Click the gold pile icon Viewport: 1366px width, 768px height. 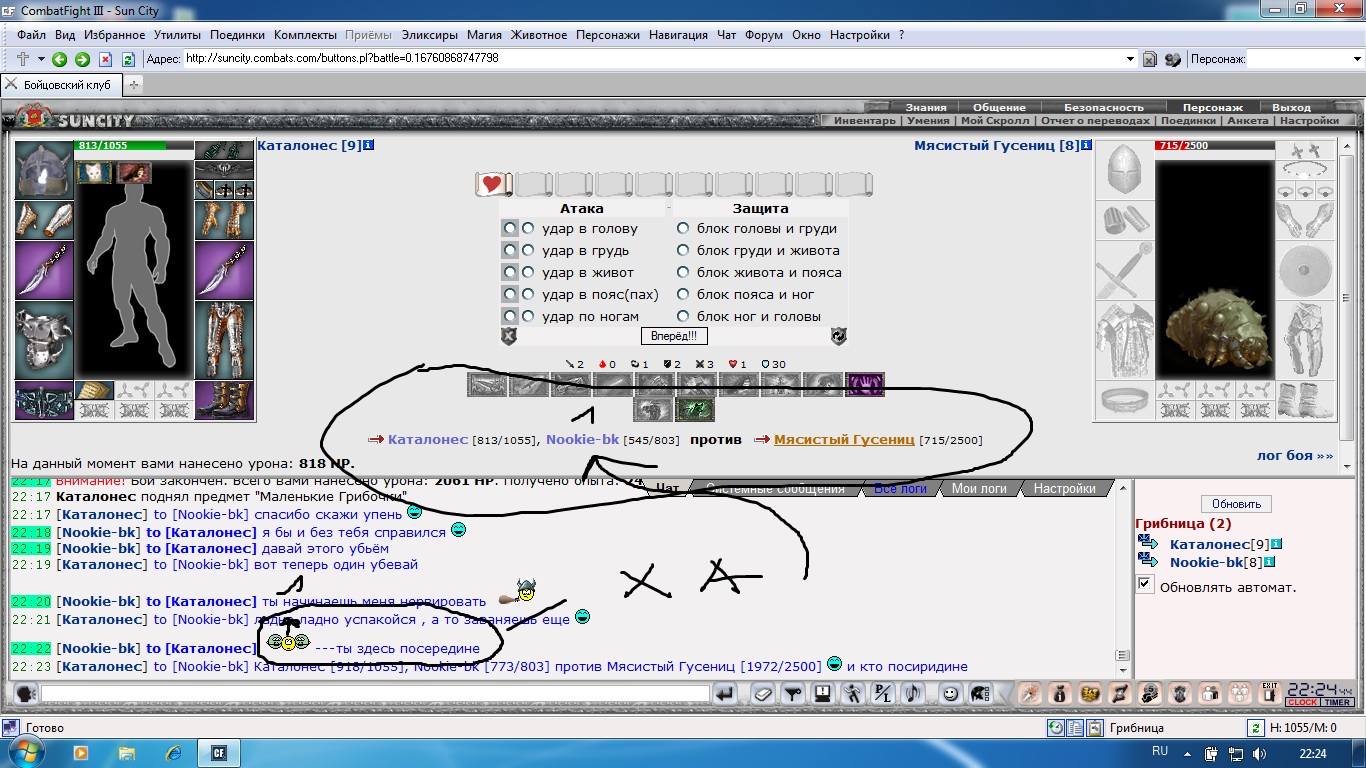tap(1089, 693)
